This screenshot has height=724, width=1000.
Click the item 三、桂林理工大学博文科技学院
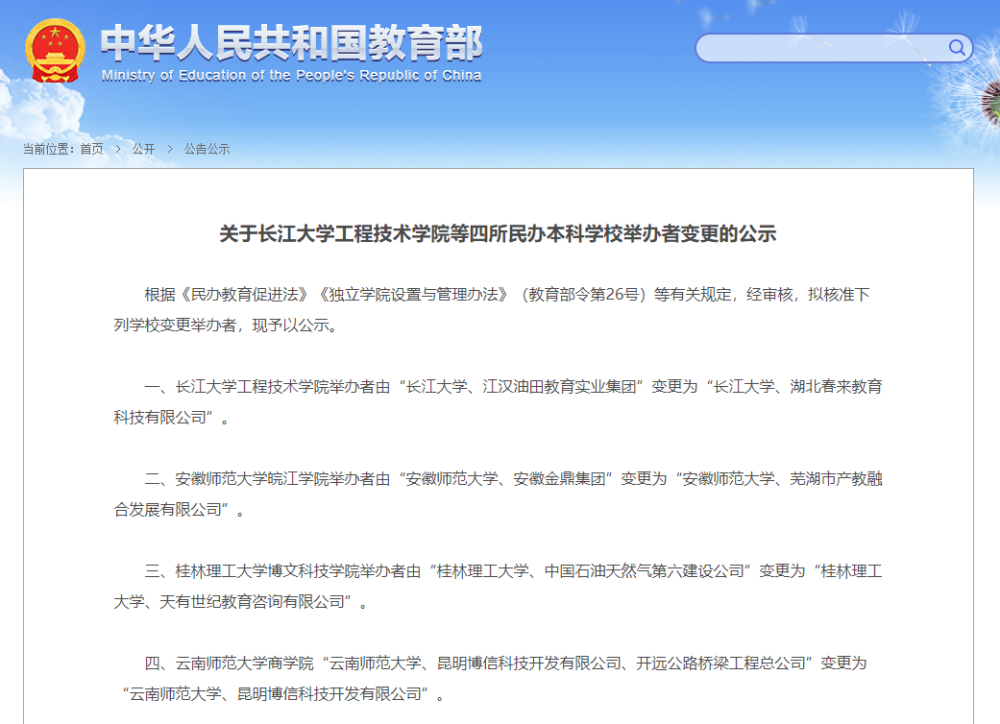(x=497, y=586)
